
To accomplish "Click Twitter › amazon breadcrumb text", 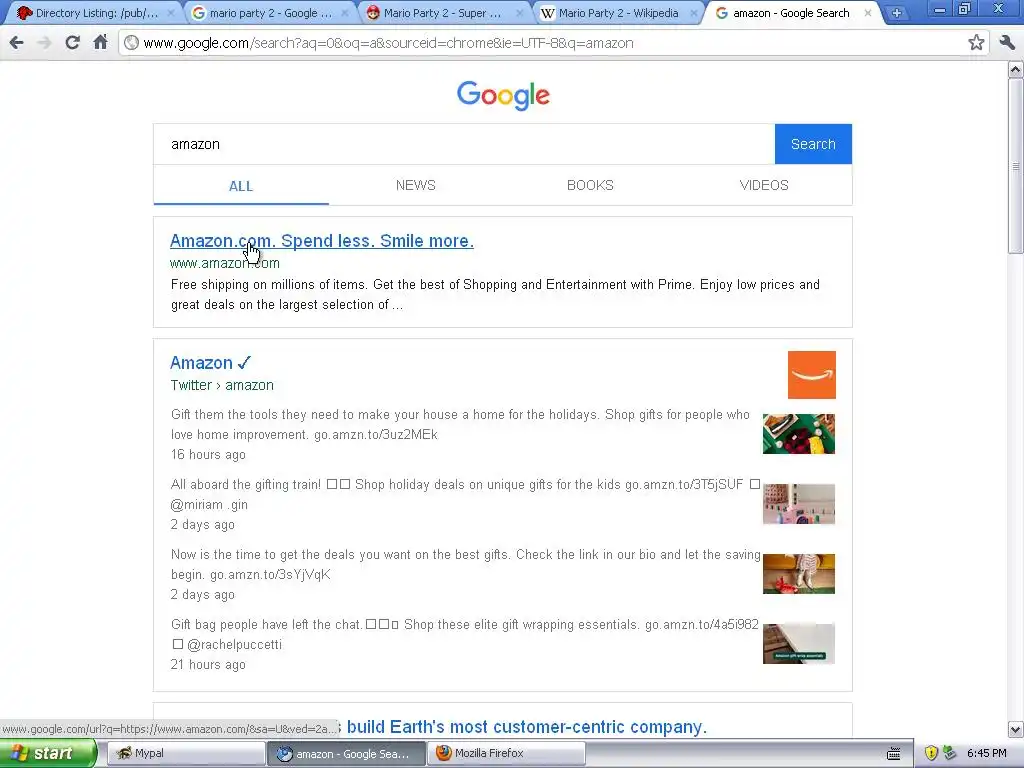I will point(222,385).
